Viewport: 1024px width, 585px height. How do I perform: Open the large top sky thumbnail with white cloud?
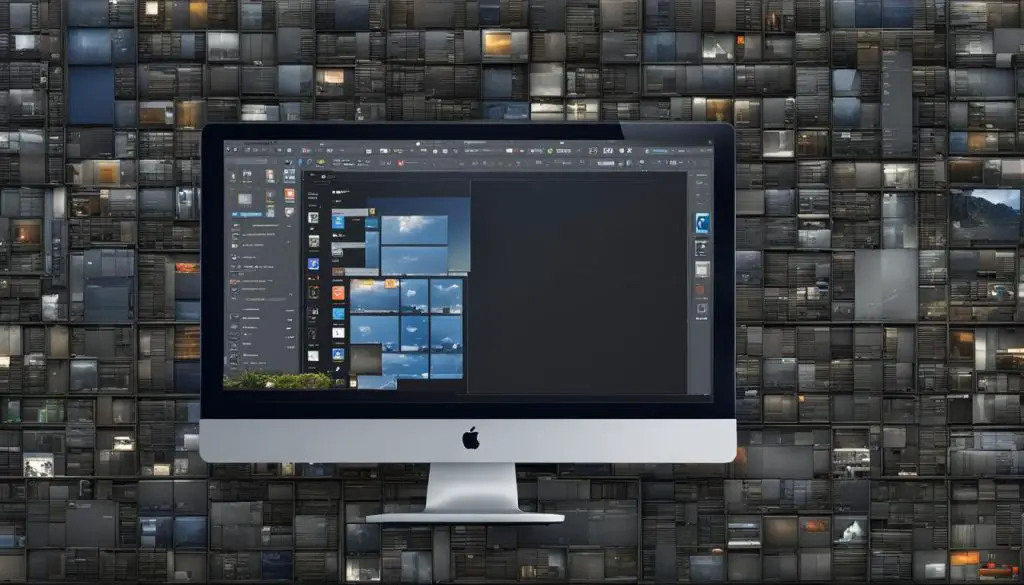(415, 230)
